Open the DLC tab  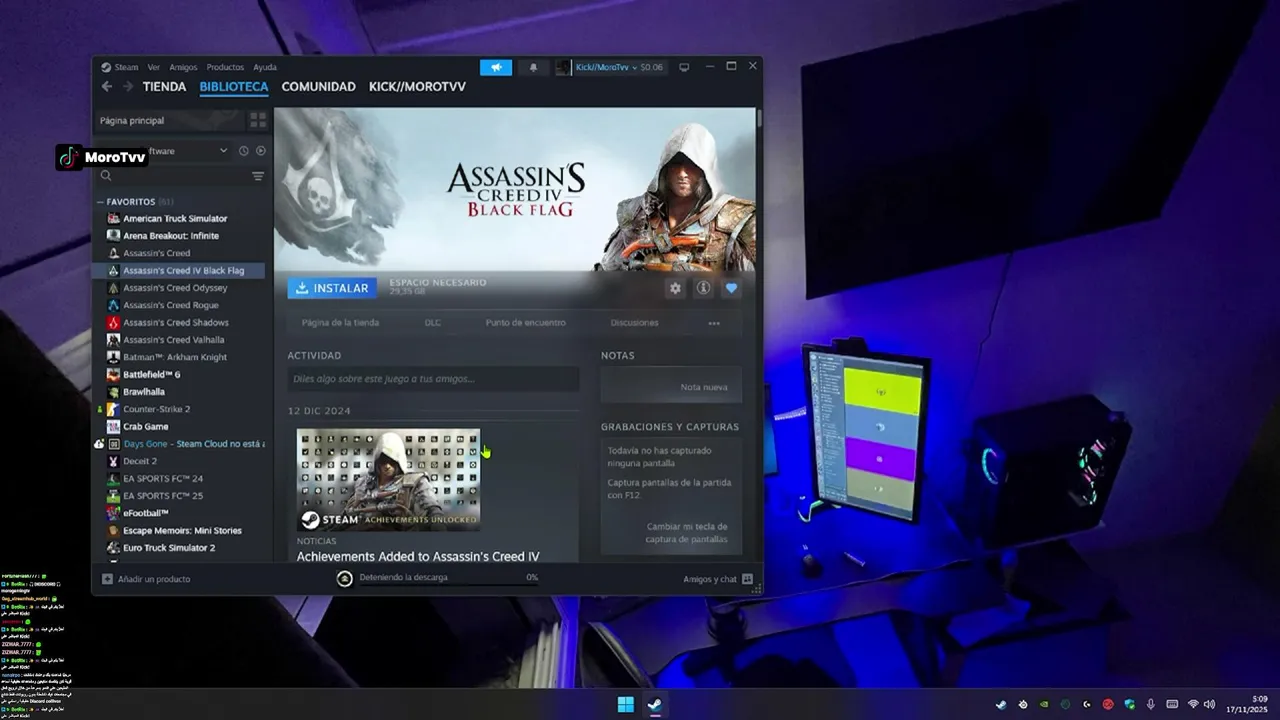click(433, 323)
